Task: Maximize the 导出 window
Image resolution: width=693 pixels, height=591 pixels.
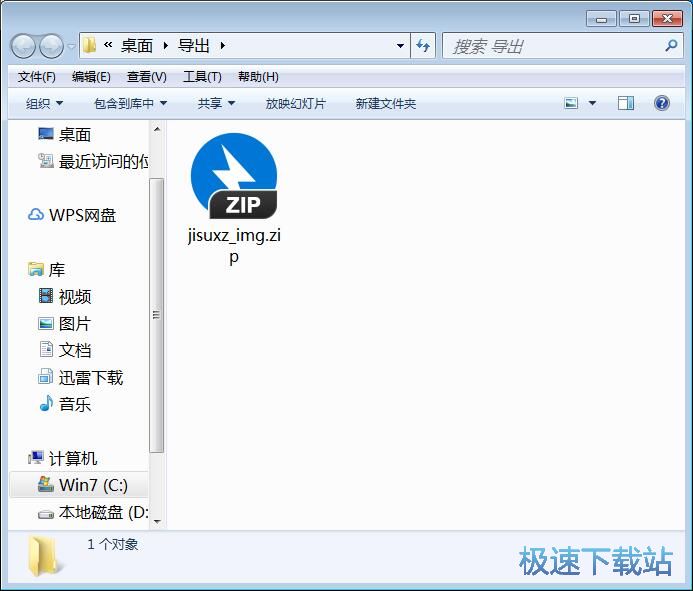Action: tap(634, 19)
